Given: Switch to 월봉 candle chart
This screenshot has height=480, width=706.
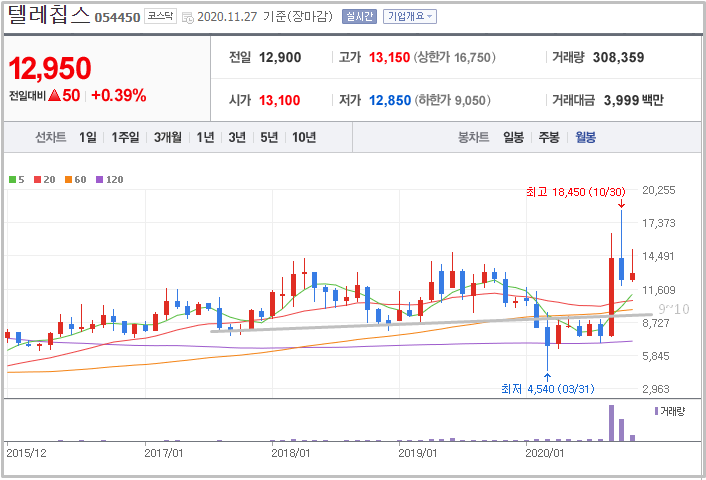Looking at the screenshot, I should click(x=585, y=137).
